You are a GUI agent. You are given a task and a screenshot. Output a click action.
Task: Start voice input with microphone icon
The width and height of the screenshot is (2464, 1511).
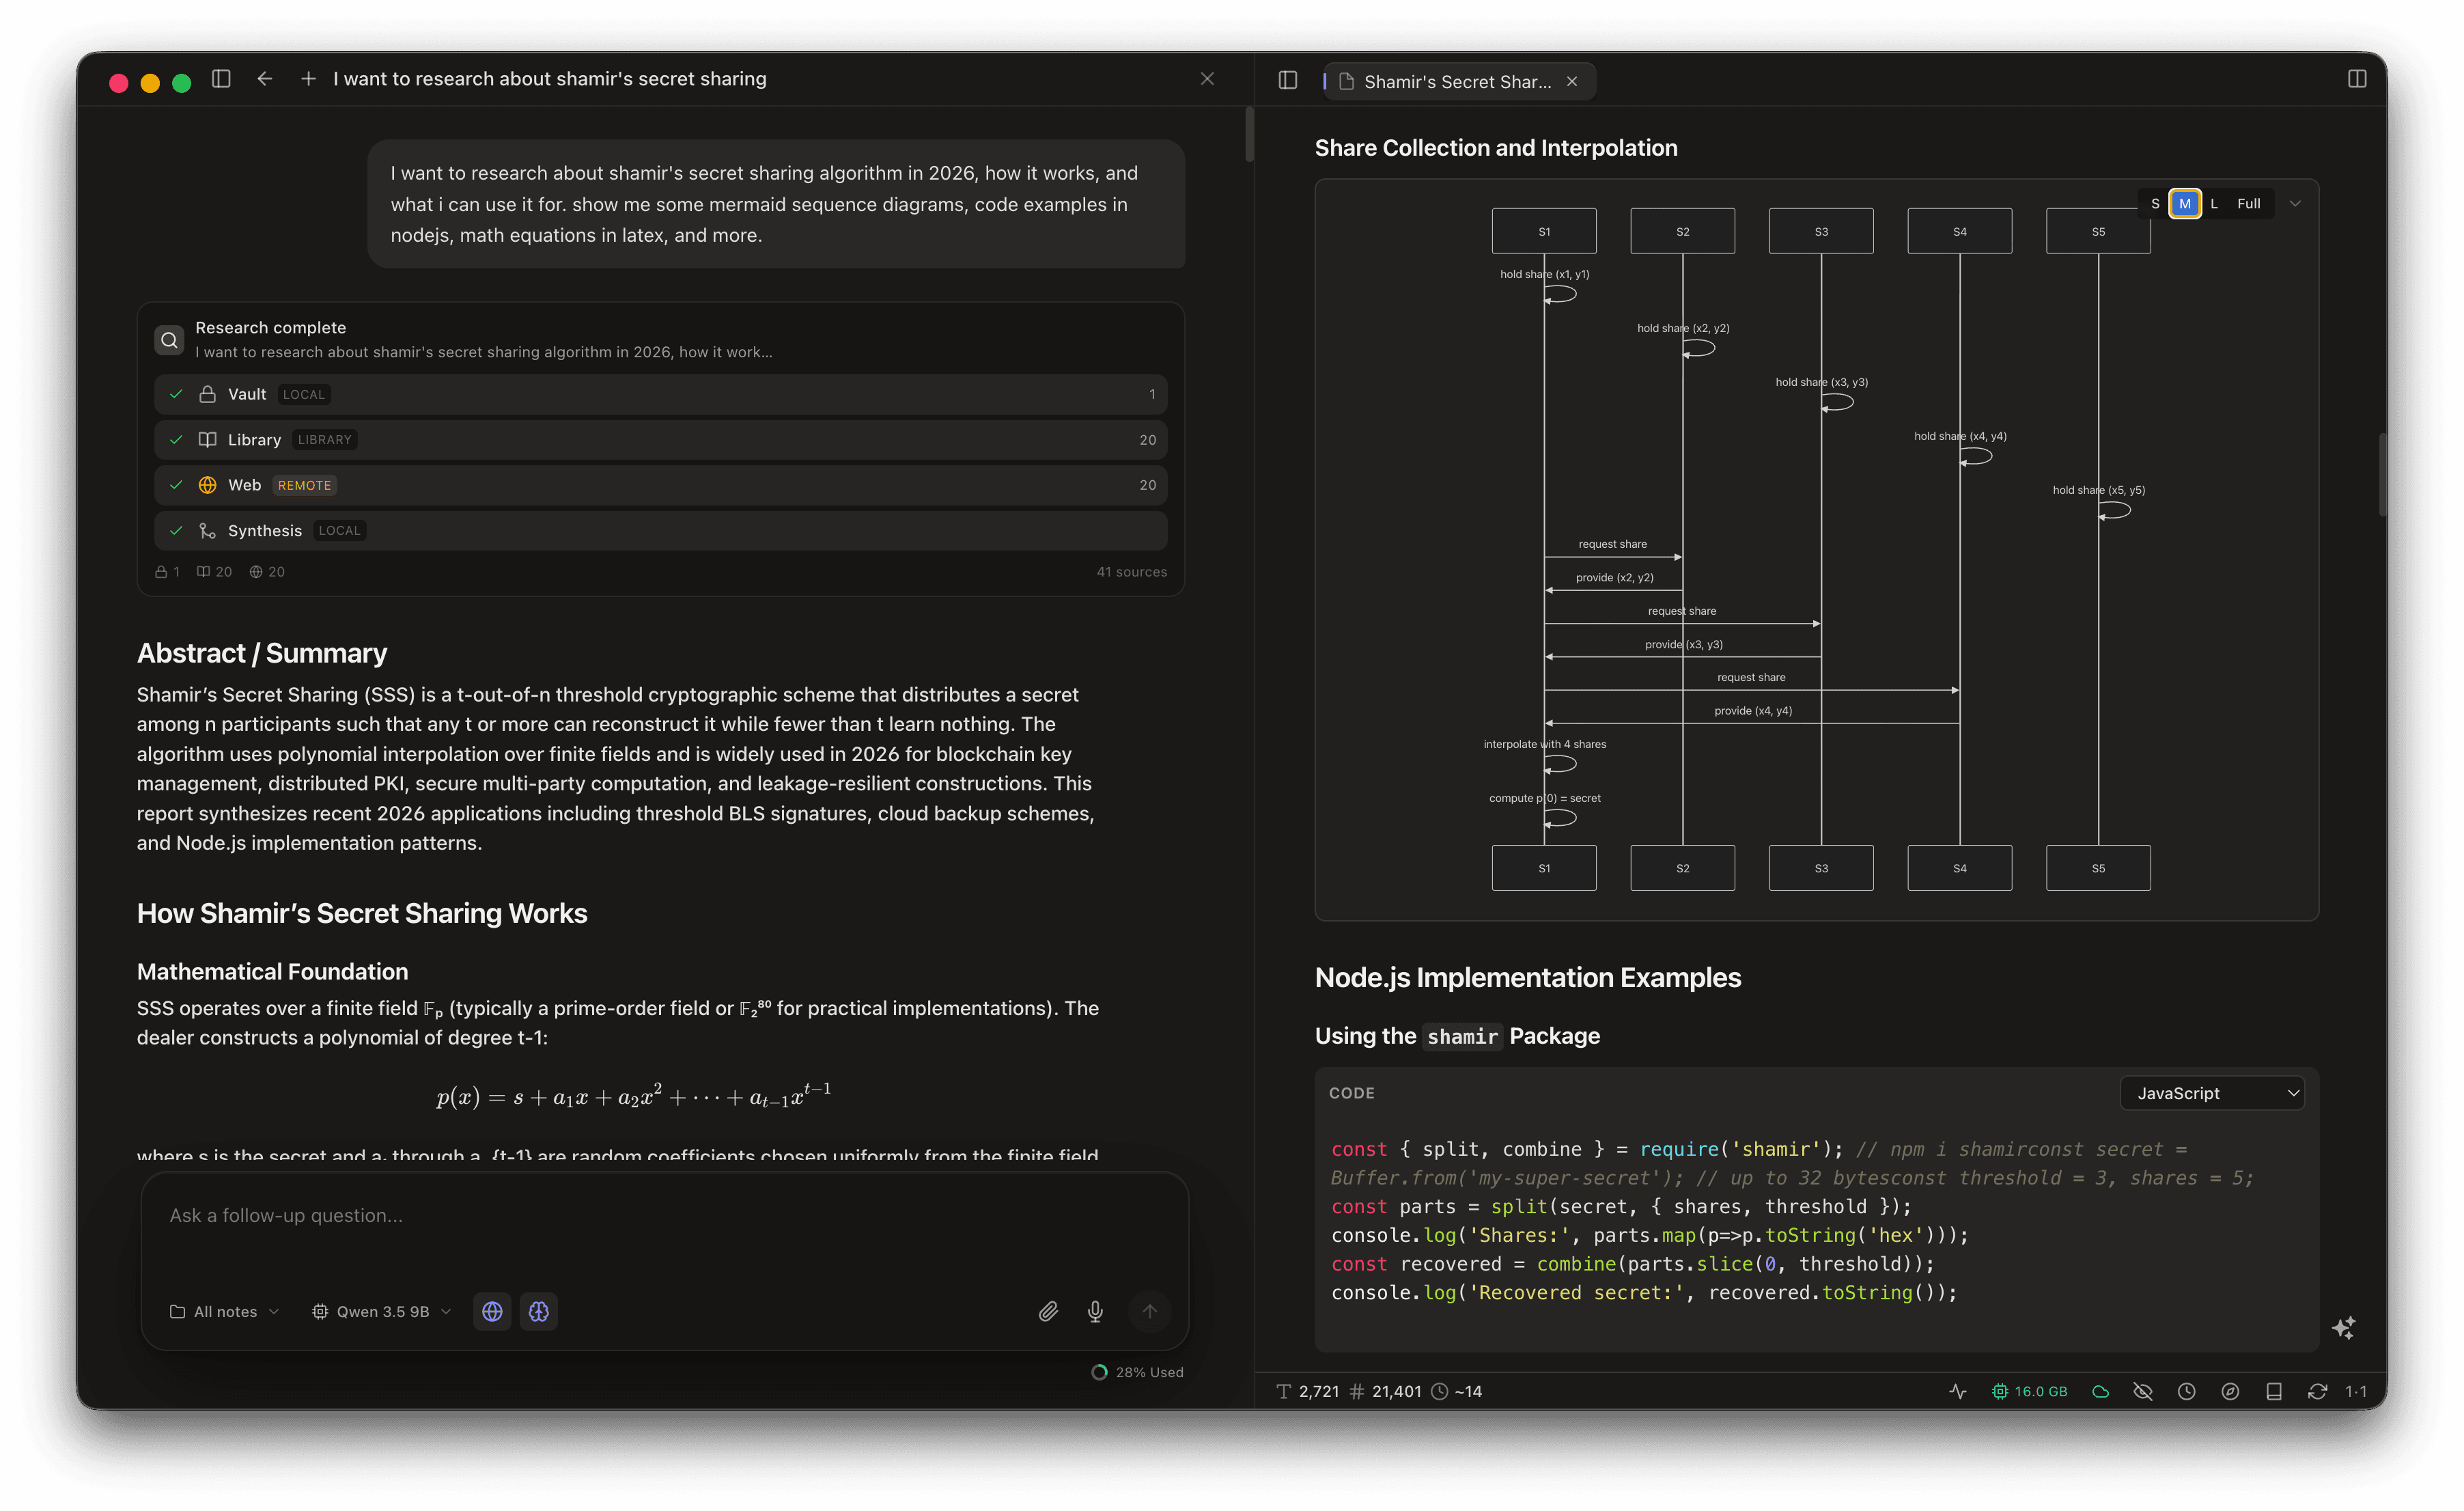[1095, 1311]
